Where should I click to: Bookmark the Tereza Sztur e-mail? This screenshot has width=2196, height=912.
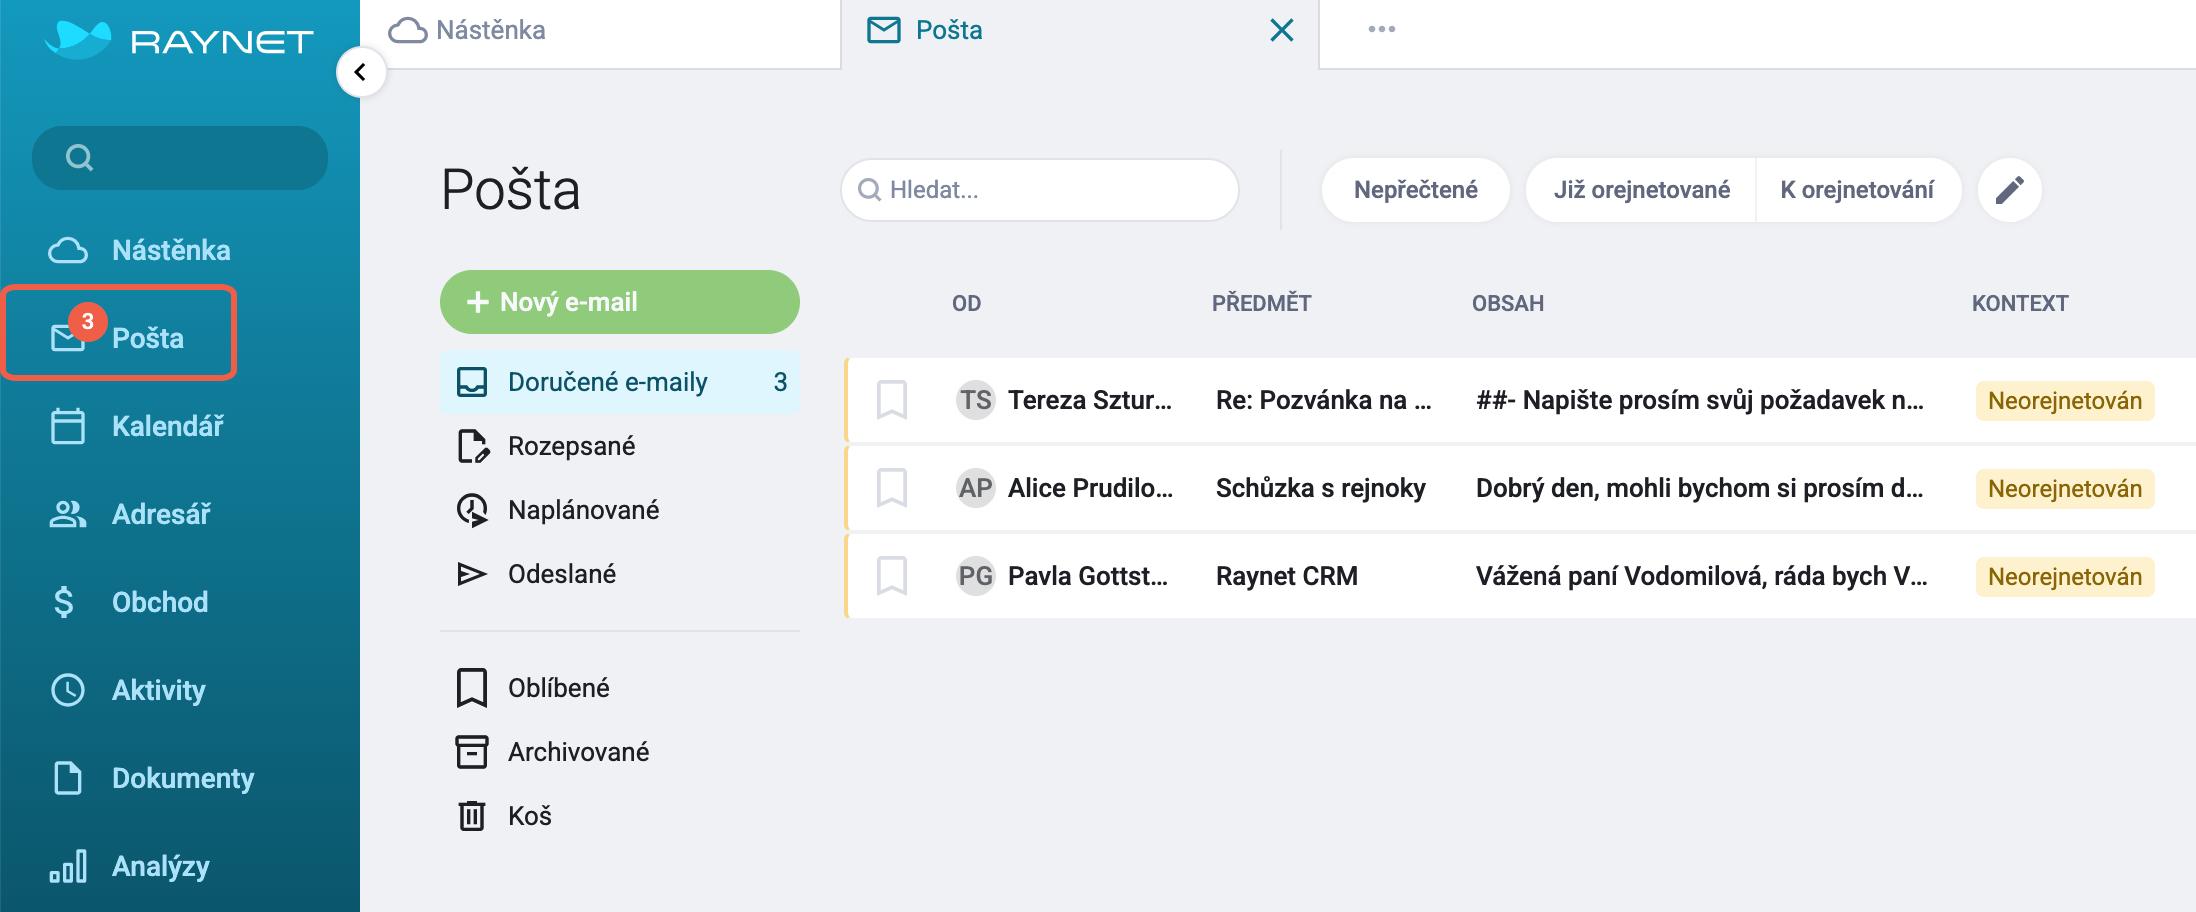pos(891,400)
